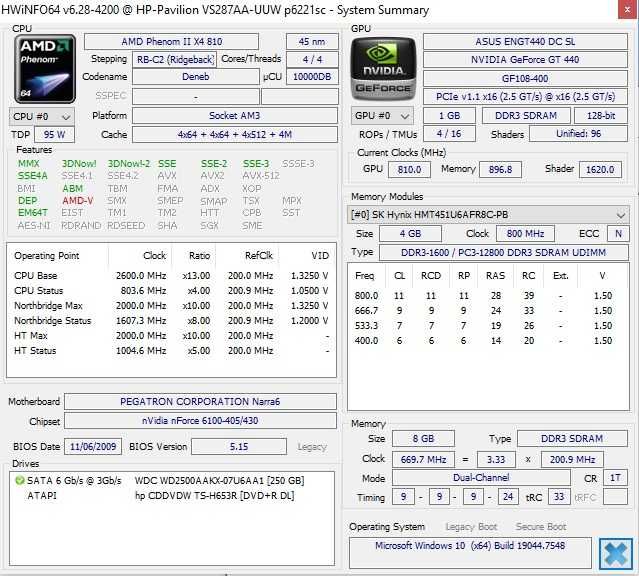Image resolution: width=639 pixels, height=576 pixels.
Task: Click the ABM feature flag
Action: point(73,188)
